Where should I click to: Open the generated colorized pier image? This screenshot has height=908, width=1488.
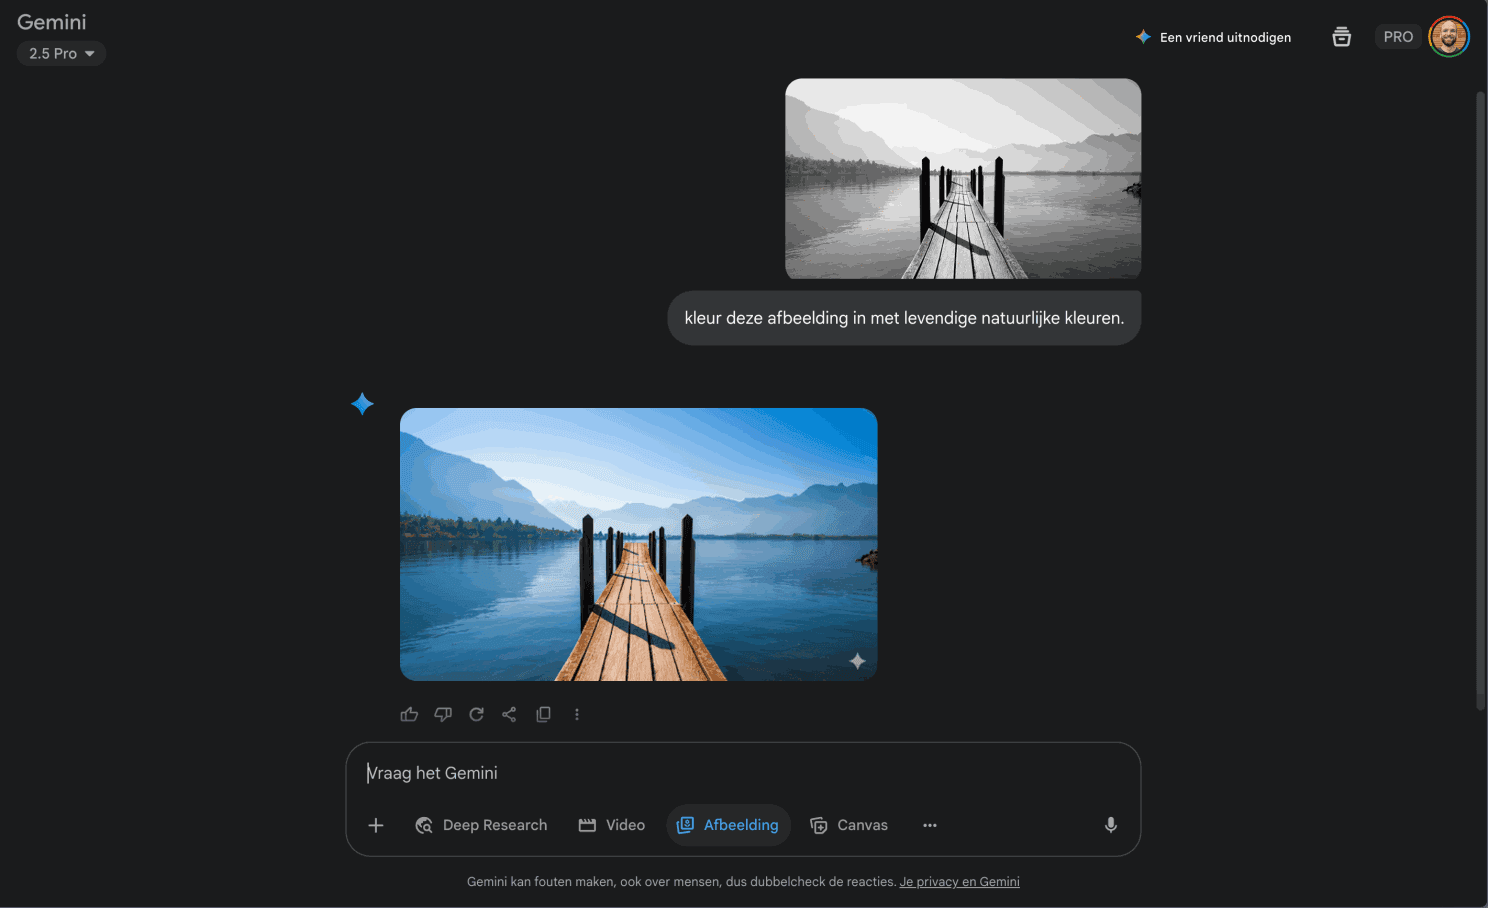(x=639, y=544)
